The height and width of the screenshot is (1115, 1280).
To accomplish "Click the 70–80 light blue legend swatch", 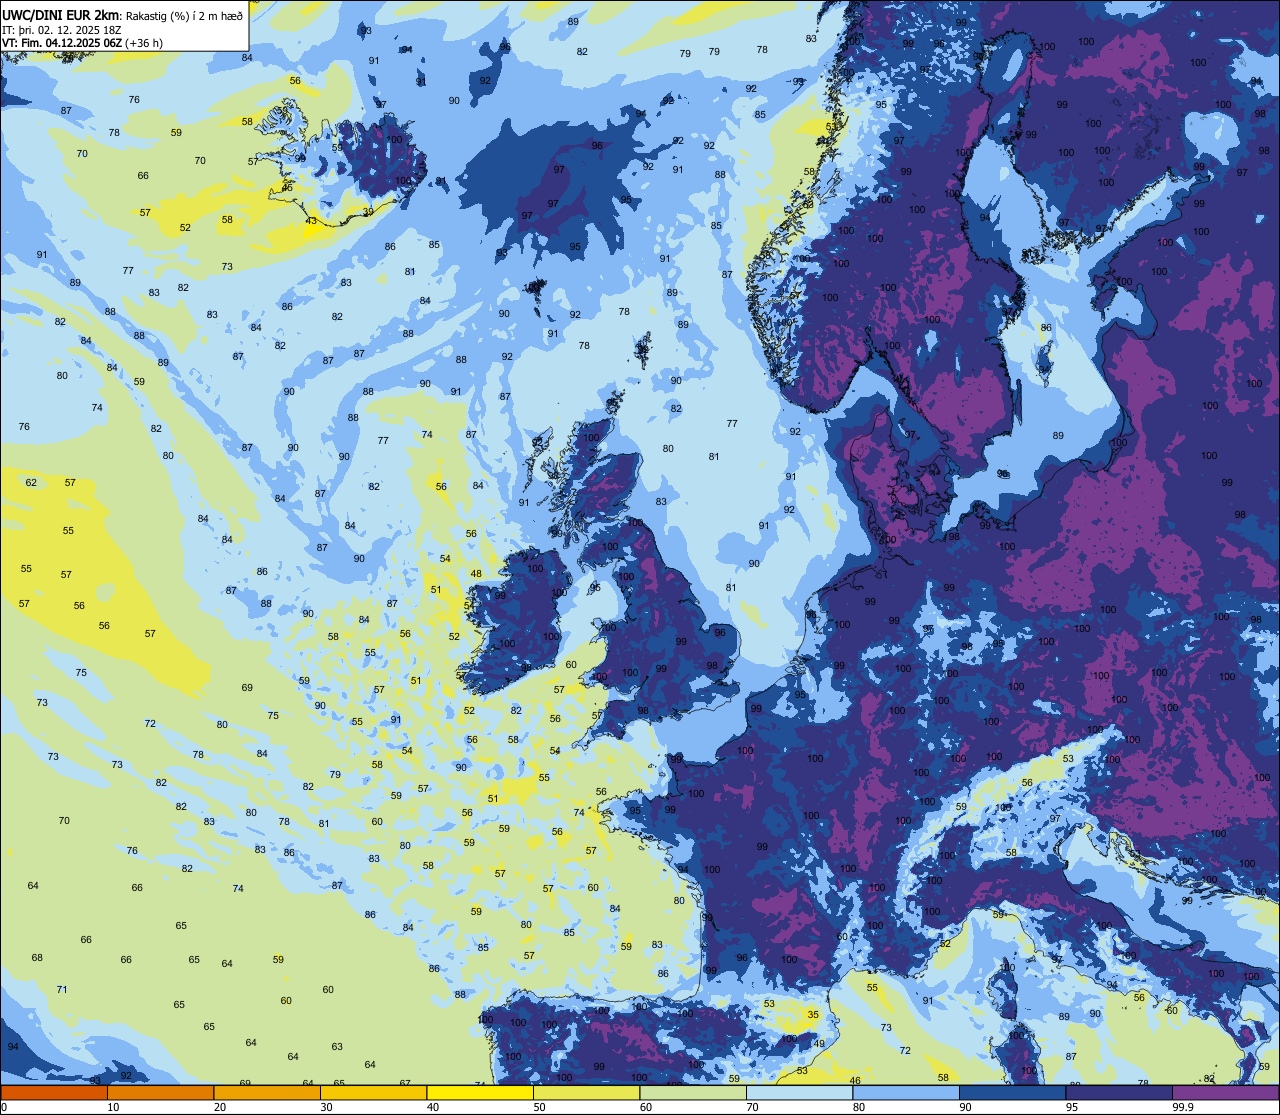I will click(x=799, y=1092).
